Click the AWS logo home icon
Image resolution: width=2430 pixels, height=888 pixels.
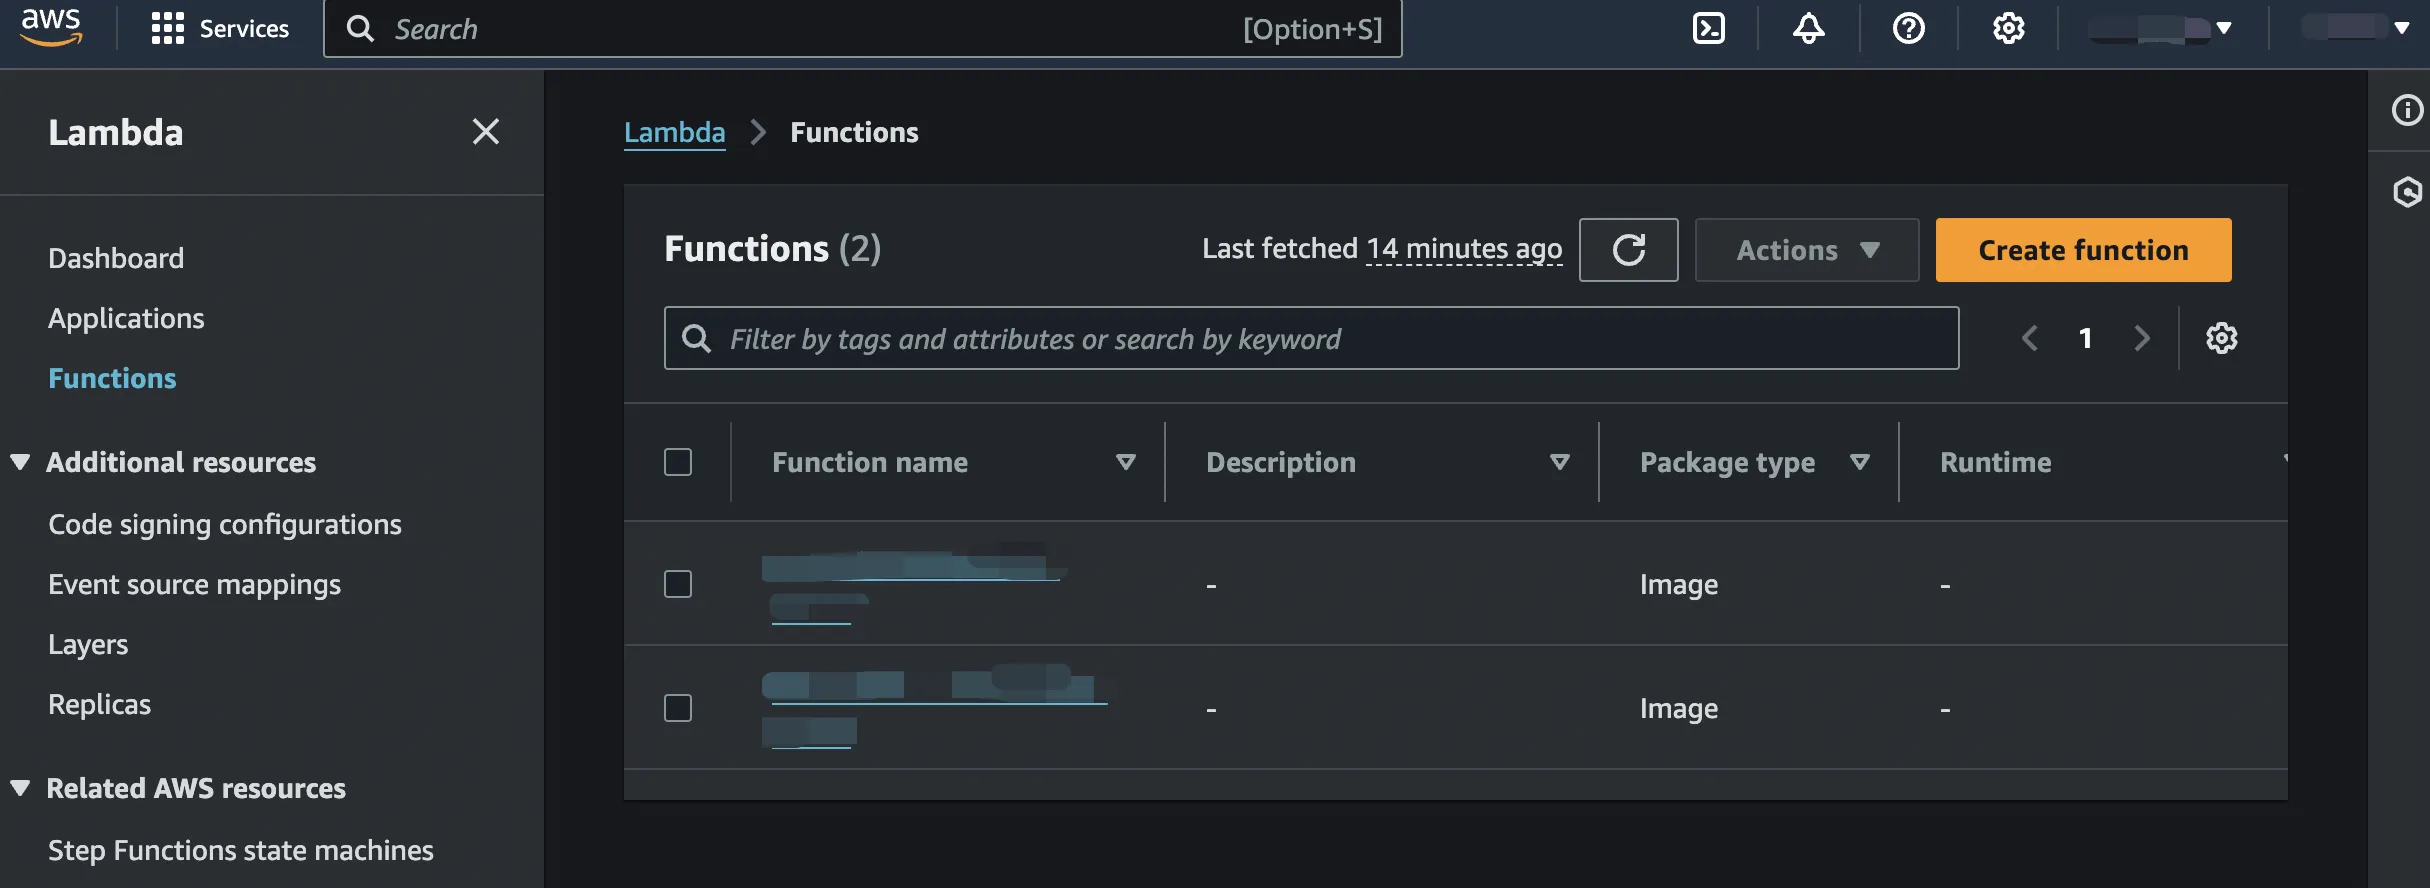click(x=51, y=27)
